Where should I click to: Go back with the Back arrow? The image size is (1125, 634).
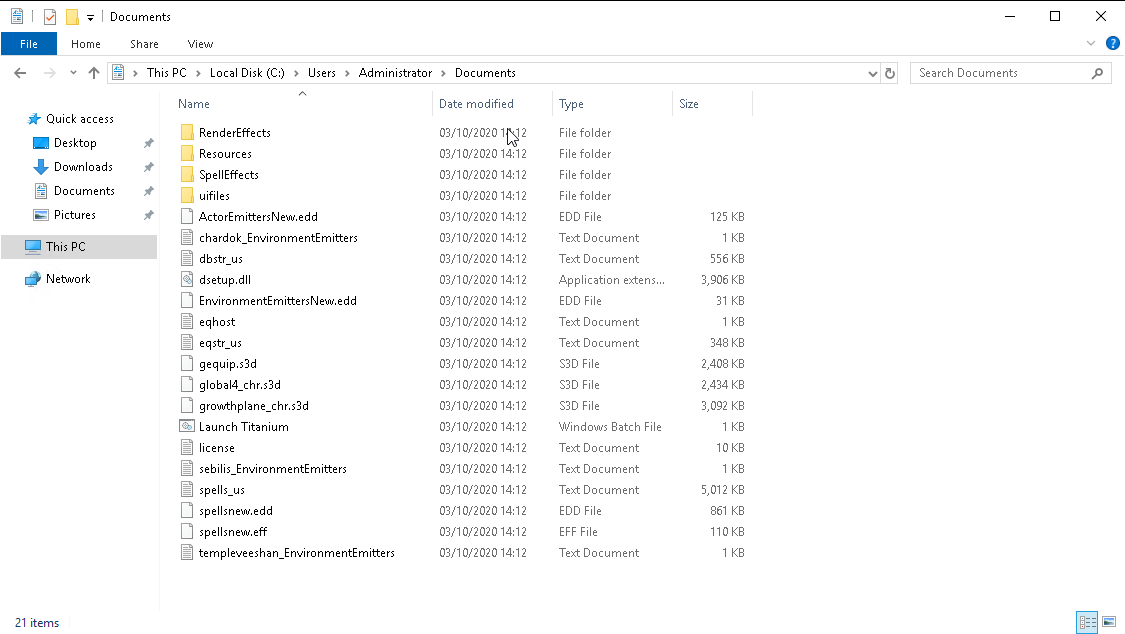pos(20,73)
